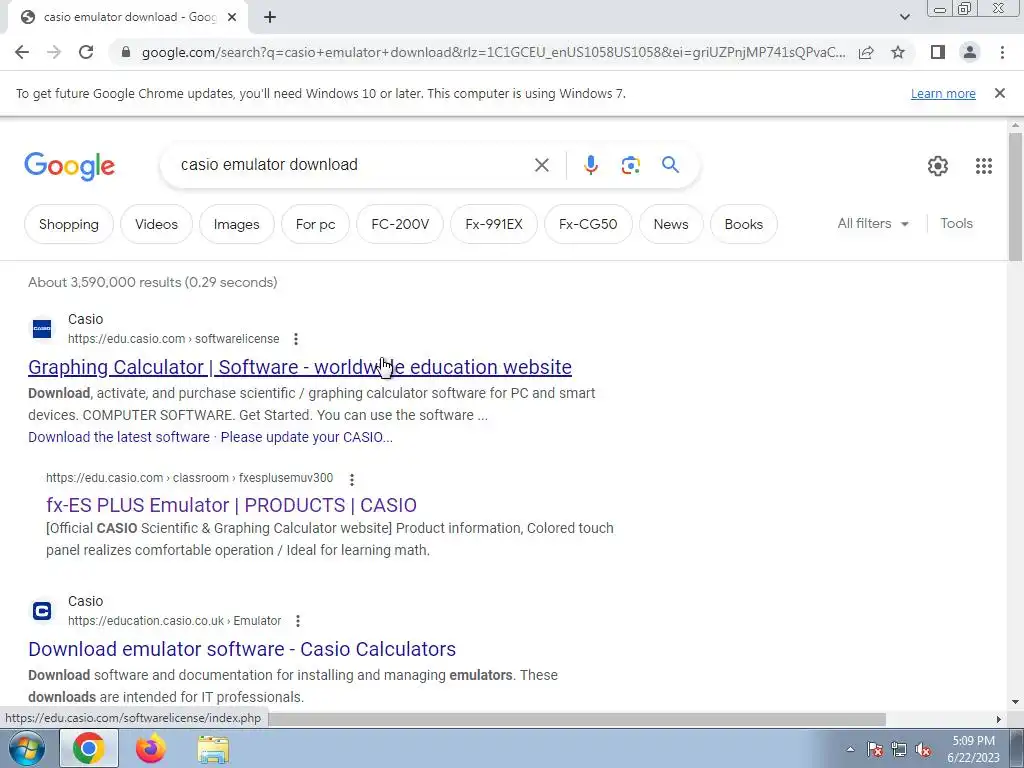Image resolution: width=1024 pixels, height=768 pixels.
Task: Show hidden tray icons arrow
Action: click(850, 749)
